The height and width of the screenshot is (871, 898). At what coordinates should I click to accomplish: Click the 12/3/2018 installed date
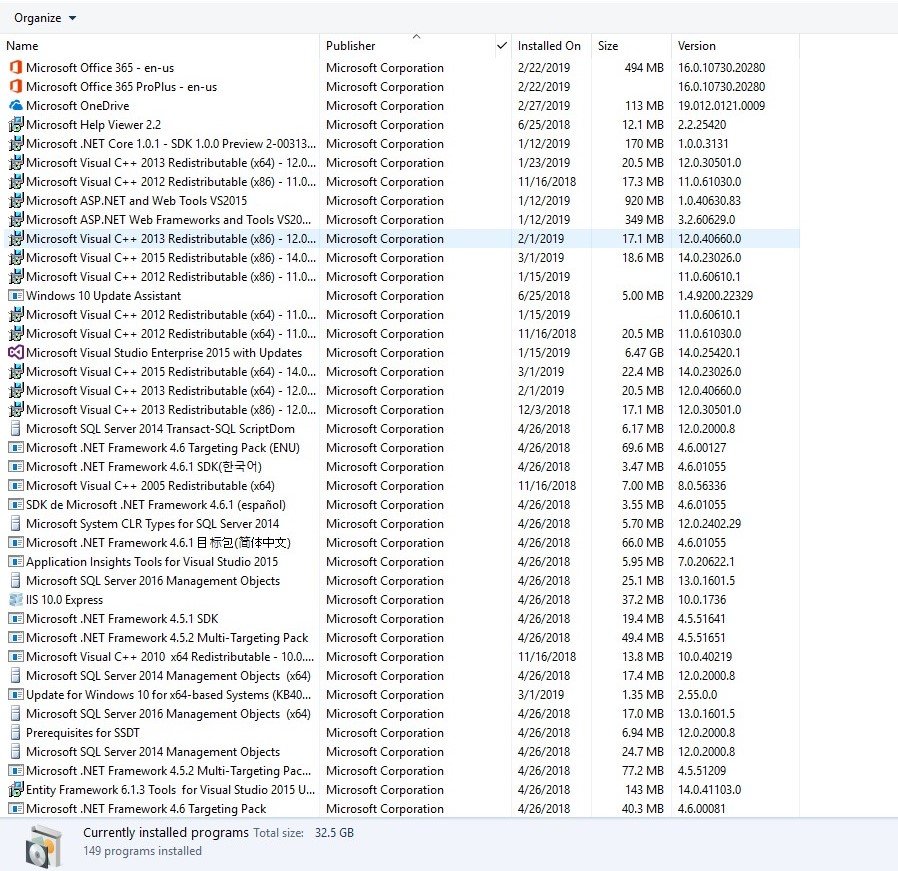[x=543, y=409]
